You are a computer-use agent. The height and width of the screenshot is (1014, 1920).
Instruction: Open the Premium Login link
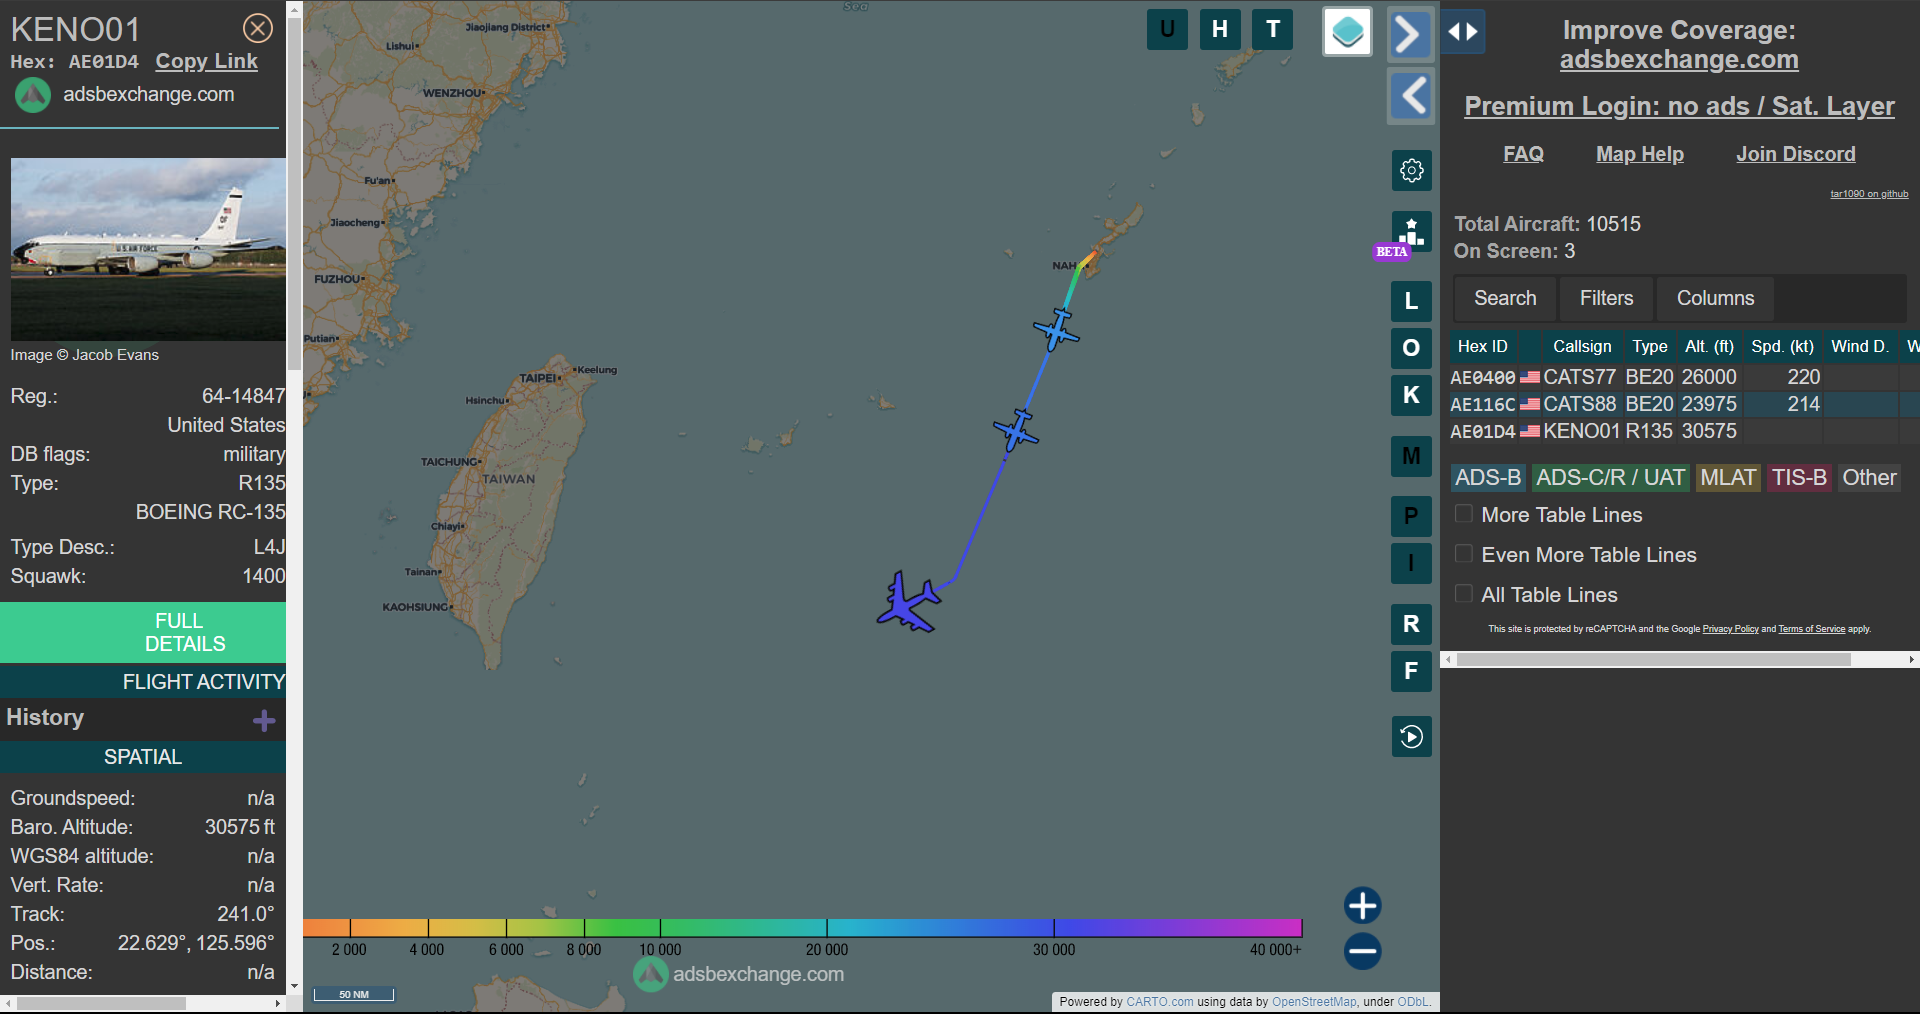coord(1679,106)
